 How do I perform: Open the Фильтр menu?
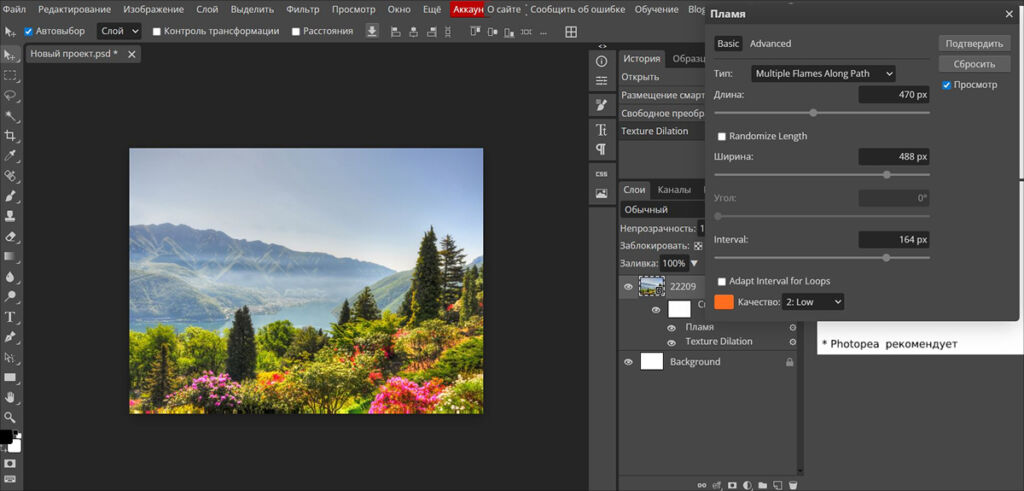[x=303, y=10]
